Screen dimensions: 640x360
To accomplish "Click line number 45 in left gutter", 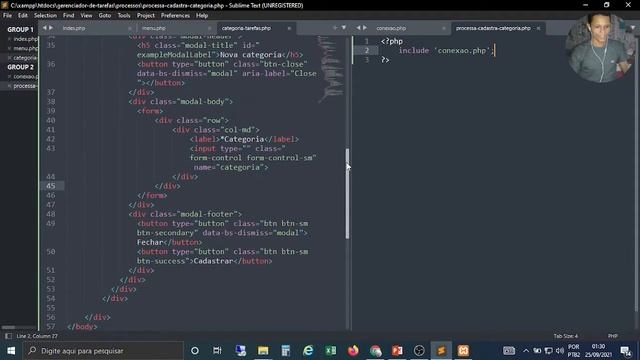I will (x=51, y=186).
